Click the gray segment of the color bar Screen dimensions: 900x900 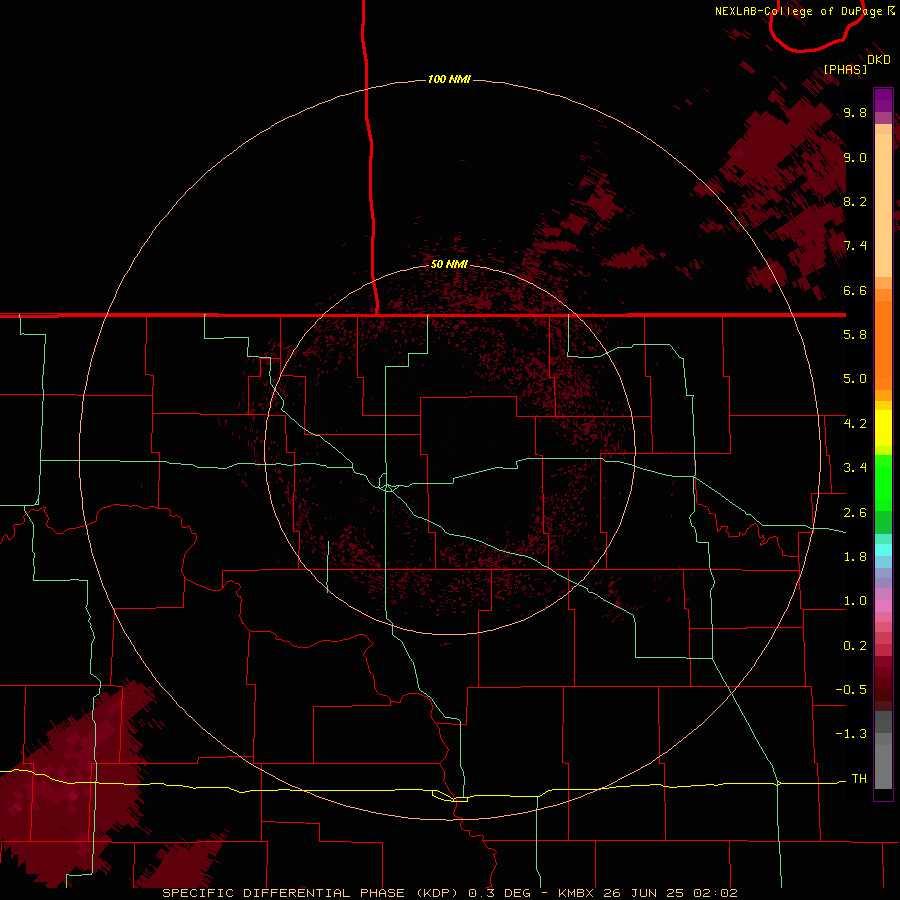click(x=883, y=750)
